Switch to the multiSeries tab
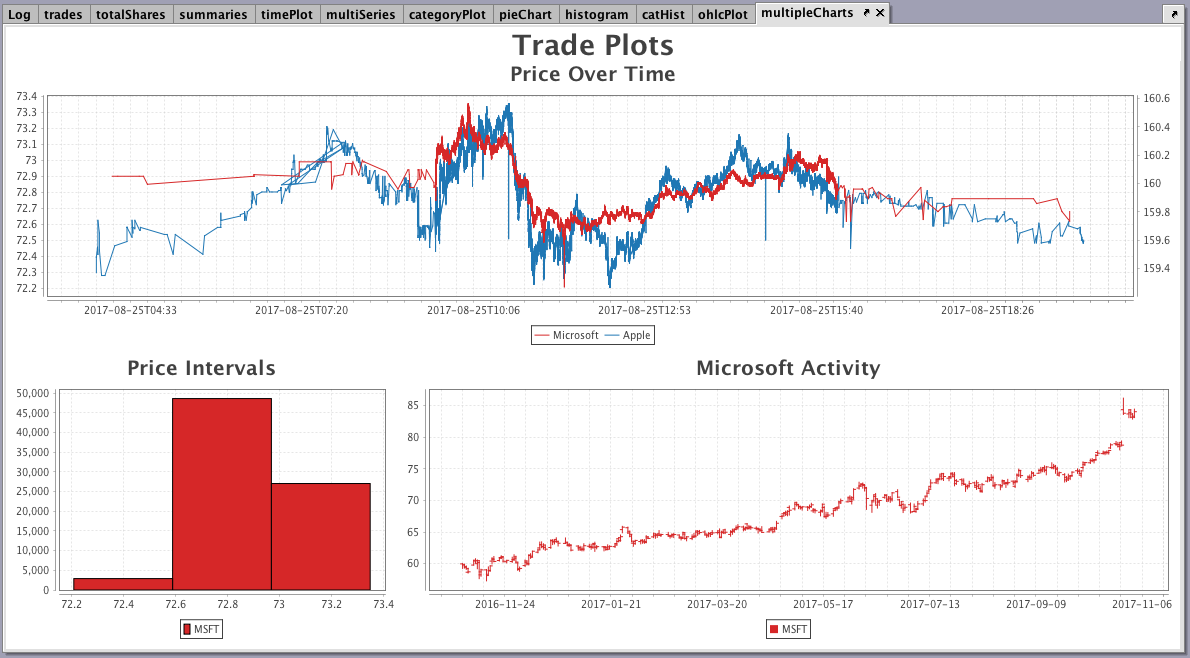The height and width of the screenshot is (658, 1190). tap(360, 14)
